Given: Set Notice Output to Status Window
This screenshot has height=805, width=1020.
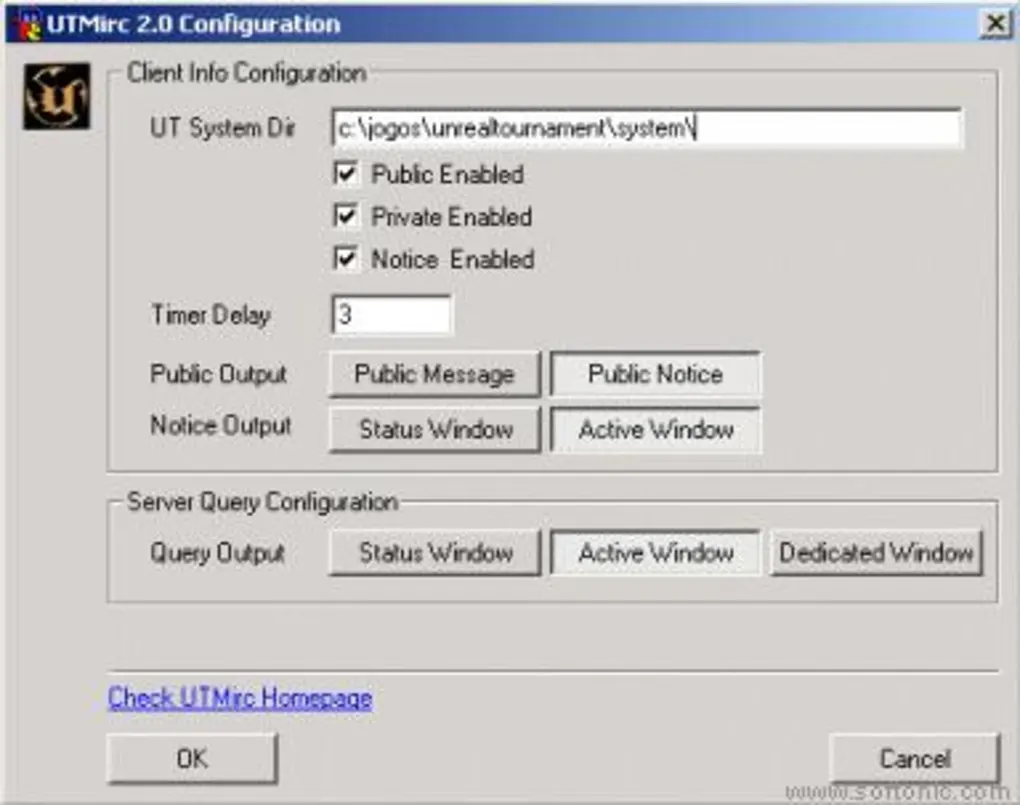Looking at the screenshot, I should click(434, 430).
